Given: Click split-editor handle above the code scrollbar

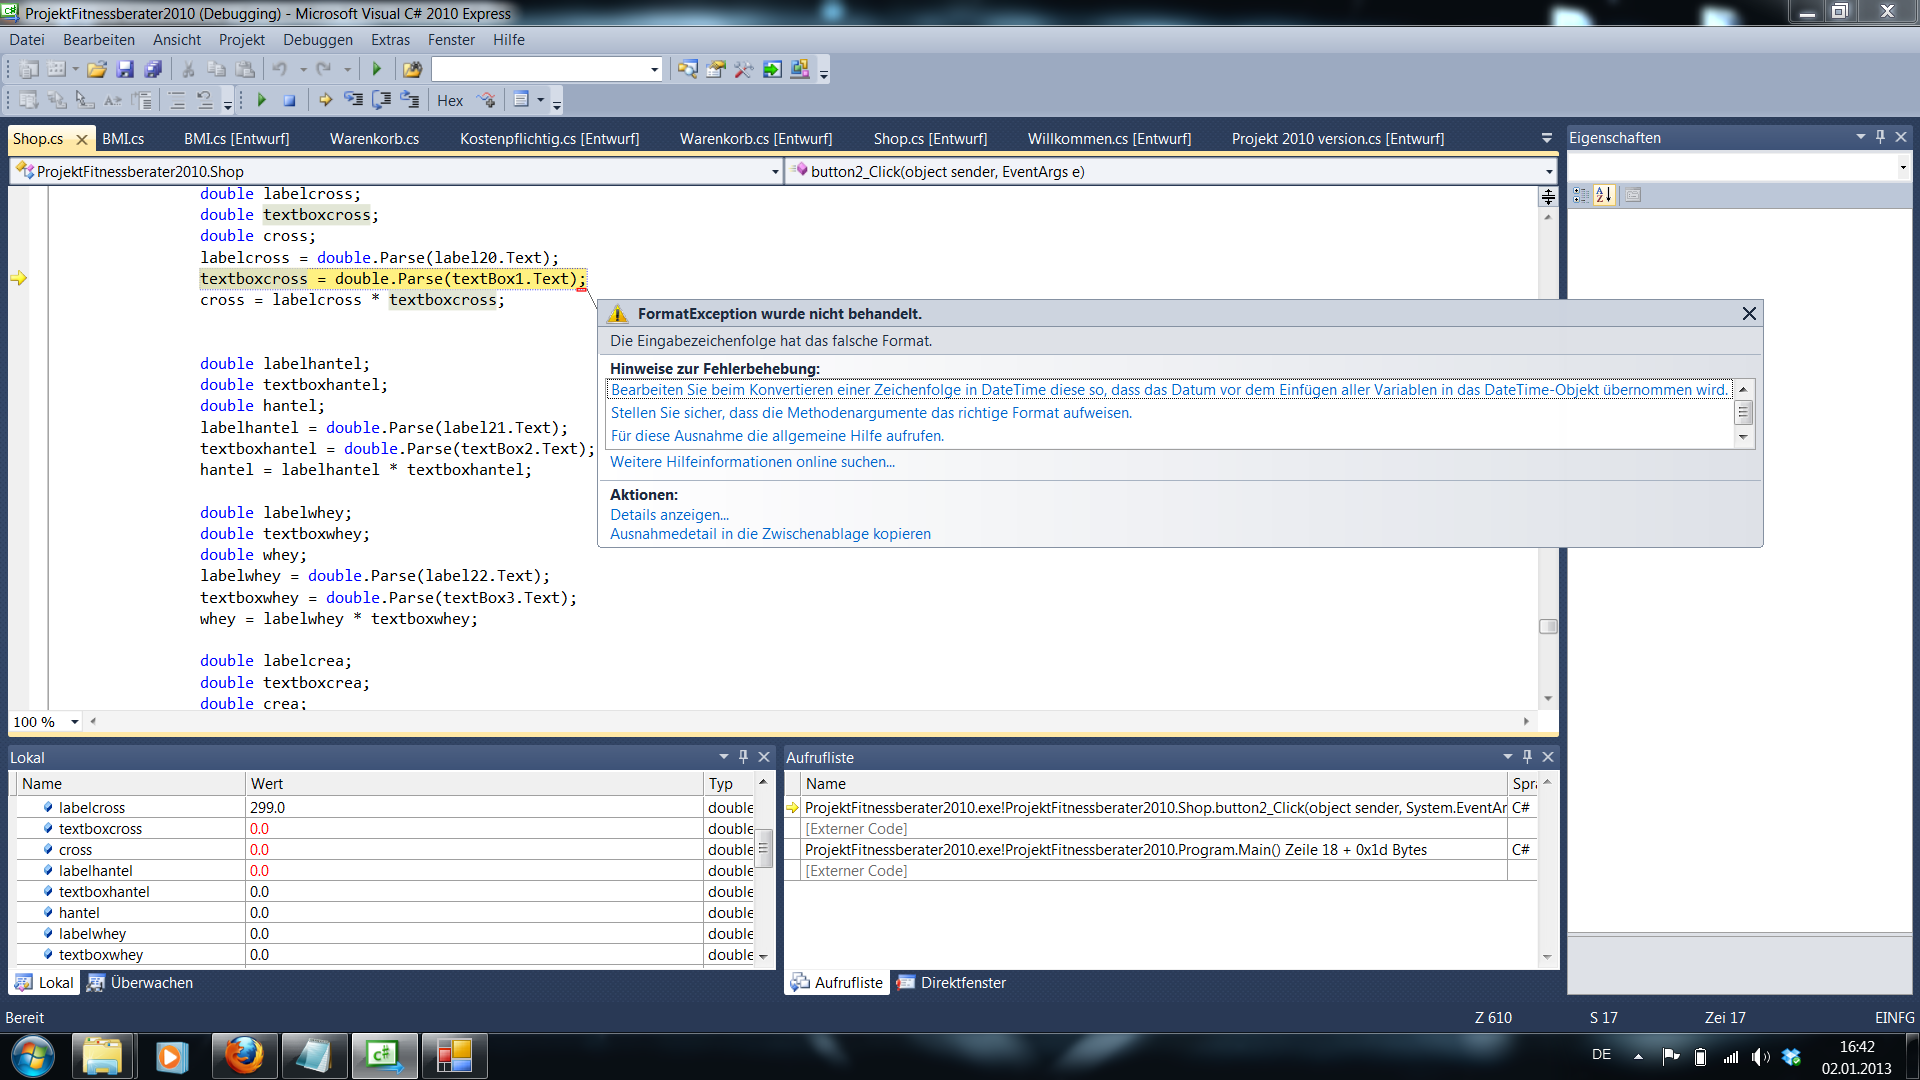Looking at the screenshot, I should pyautogui.click(x=1548, y=196).
